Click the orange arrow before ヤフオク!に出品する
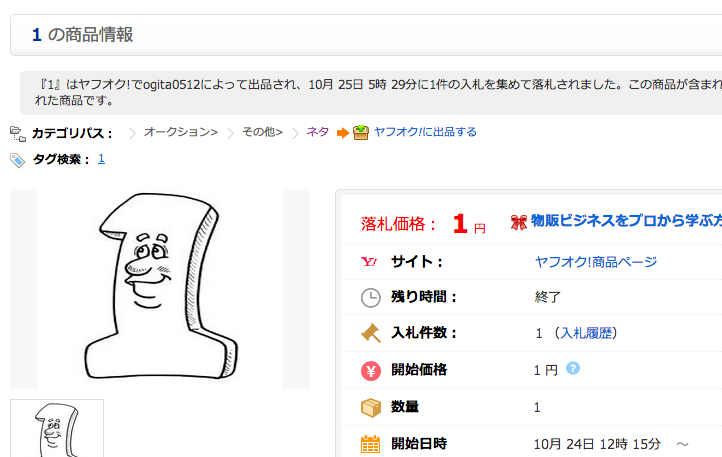 pyautogui.click(x=343, y=133)
